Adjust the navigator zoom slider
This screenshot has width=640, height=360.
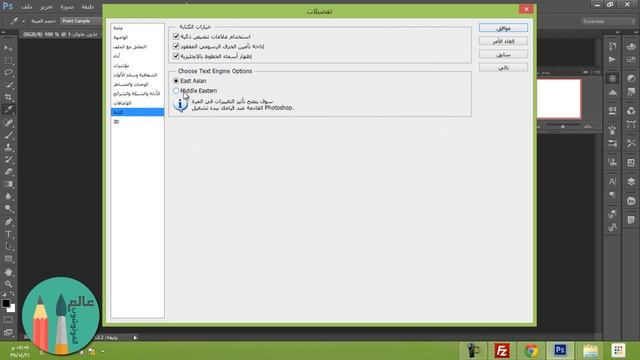pyautogui.click(x=562, y=127)
